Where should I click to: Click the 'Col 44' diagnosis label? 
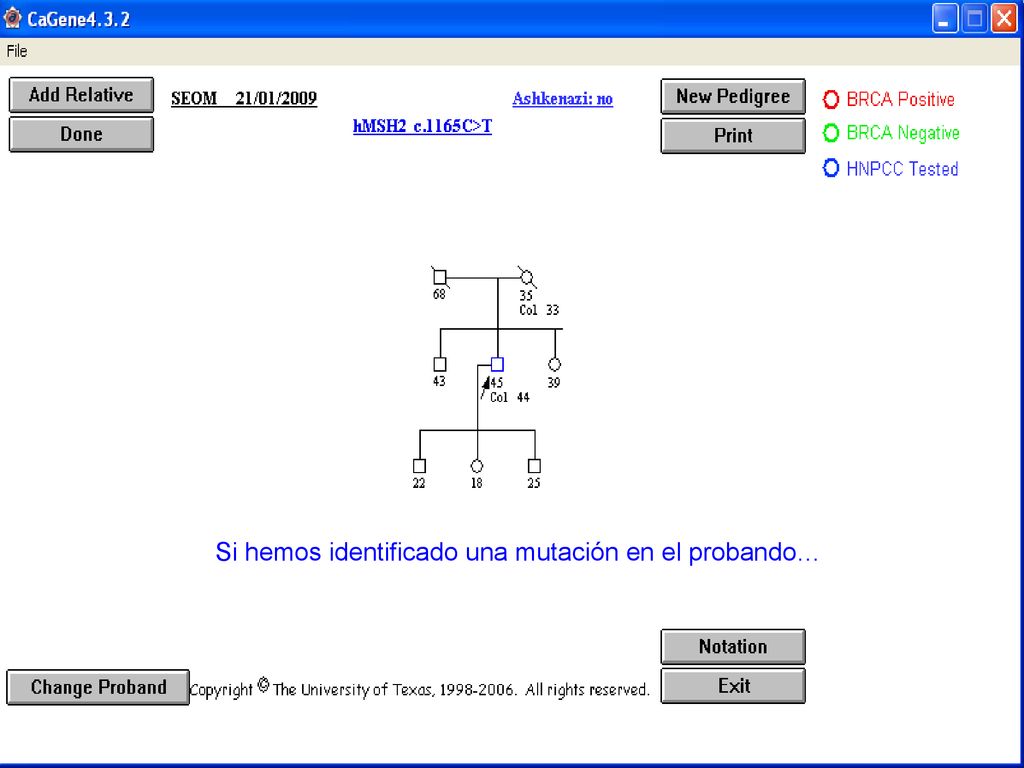(x=509, y=397)
